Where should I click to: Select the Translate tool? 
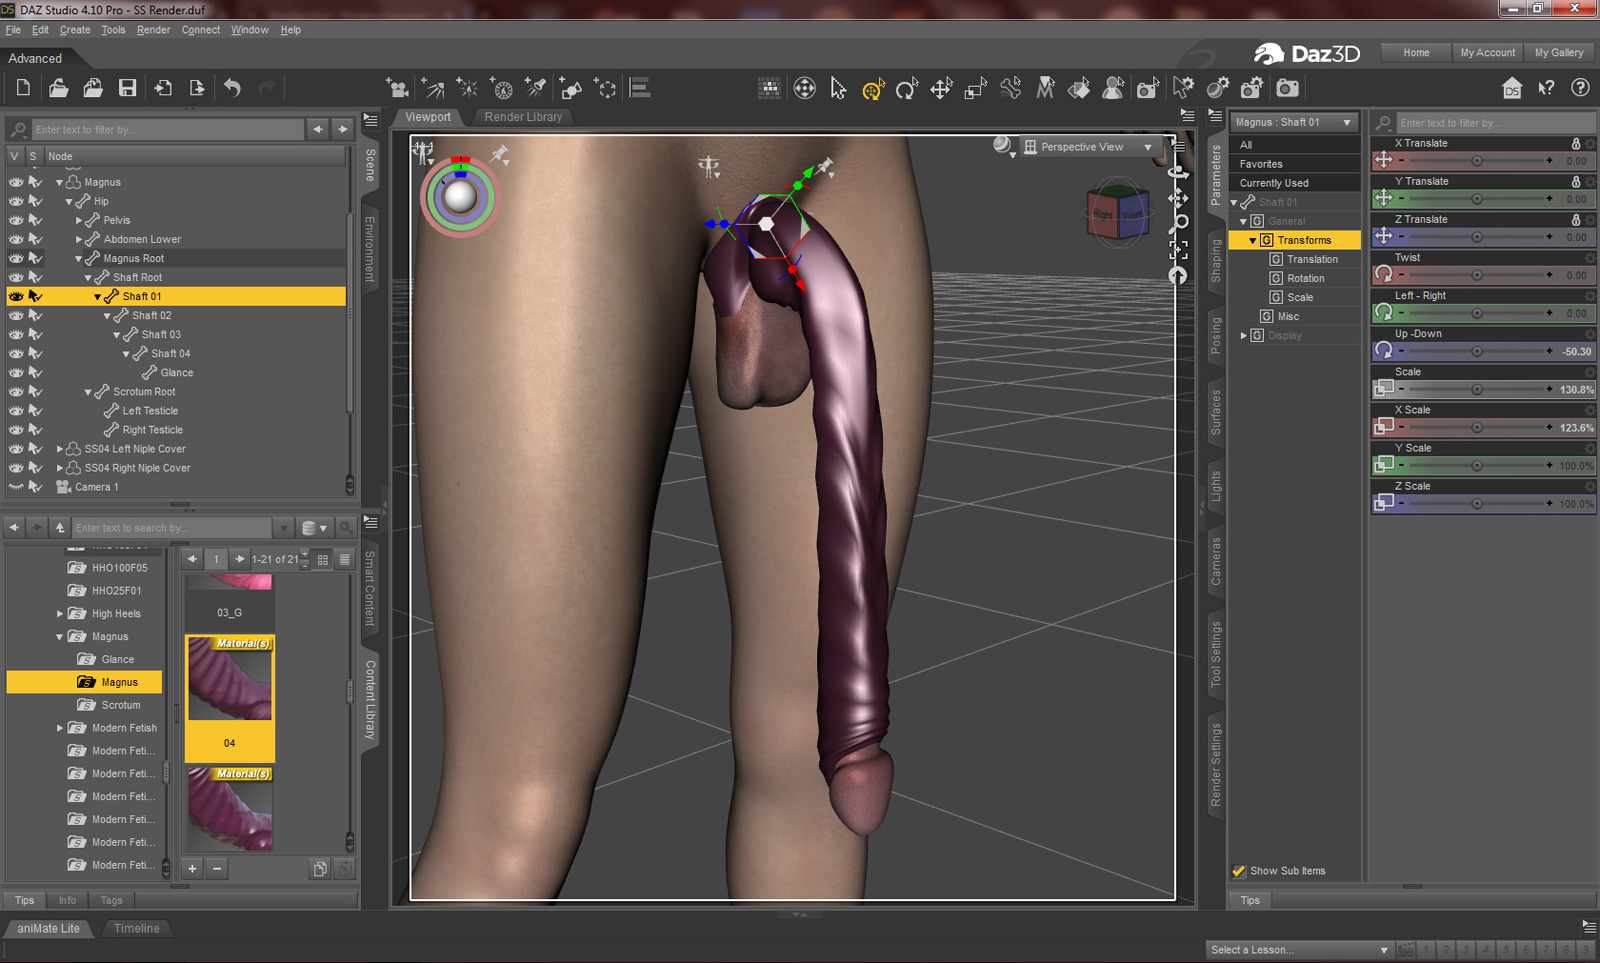(941, 89)
